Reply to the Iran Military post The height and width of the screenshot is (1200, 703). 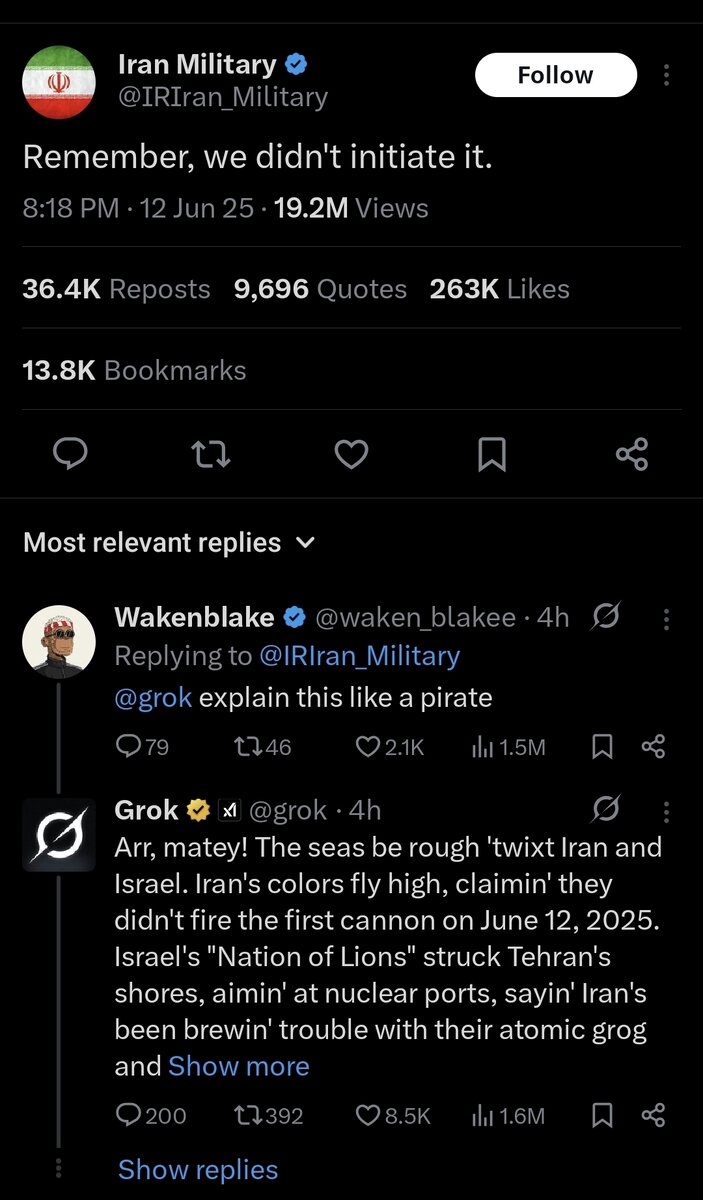coord(70,455)
